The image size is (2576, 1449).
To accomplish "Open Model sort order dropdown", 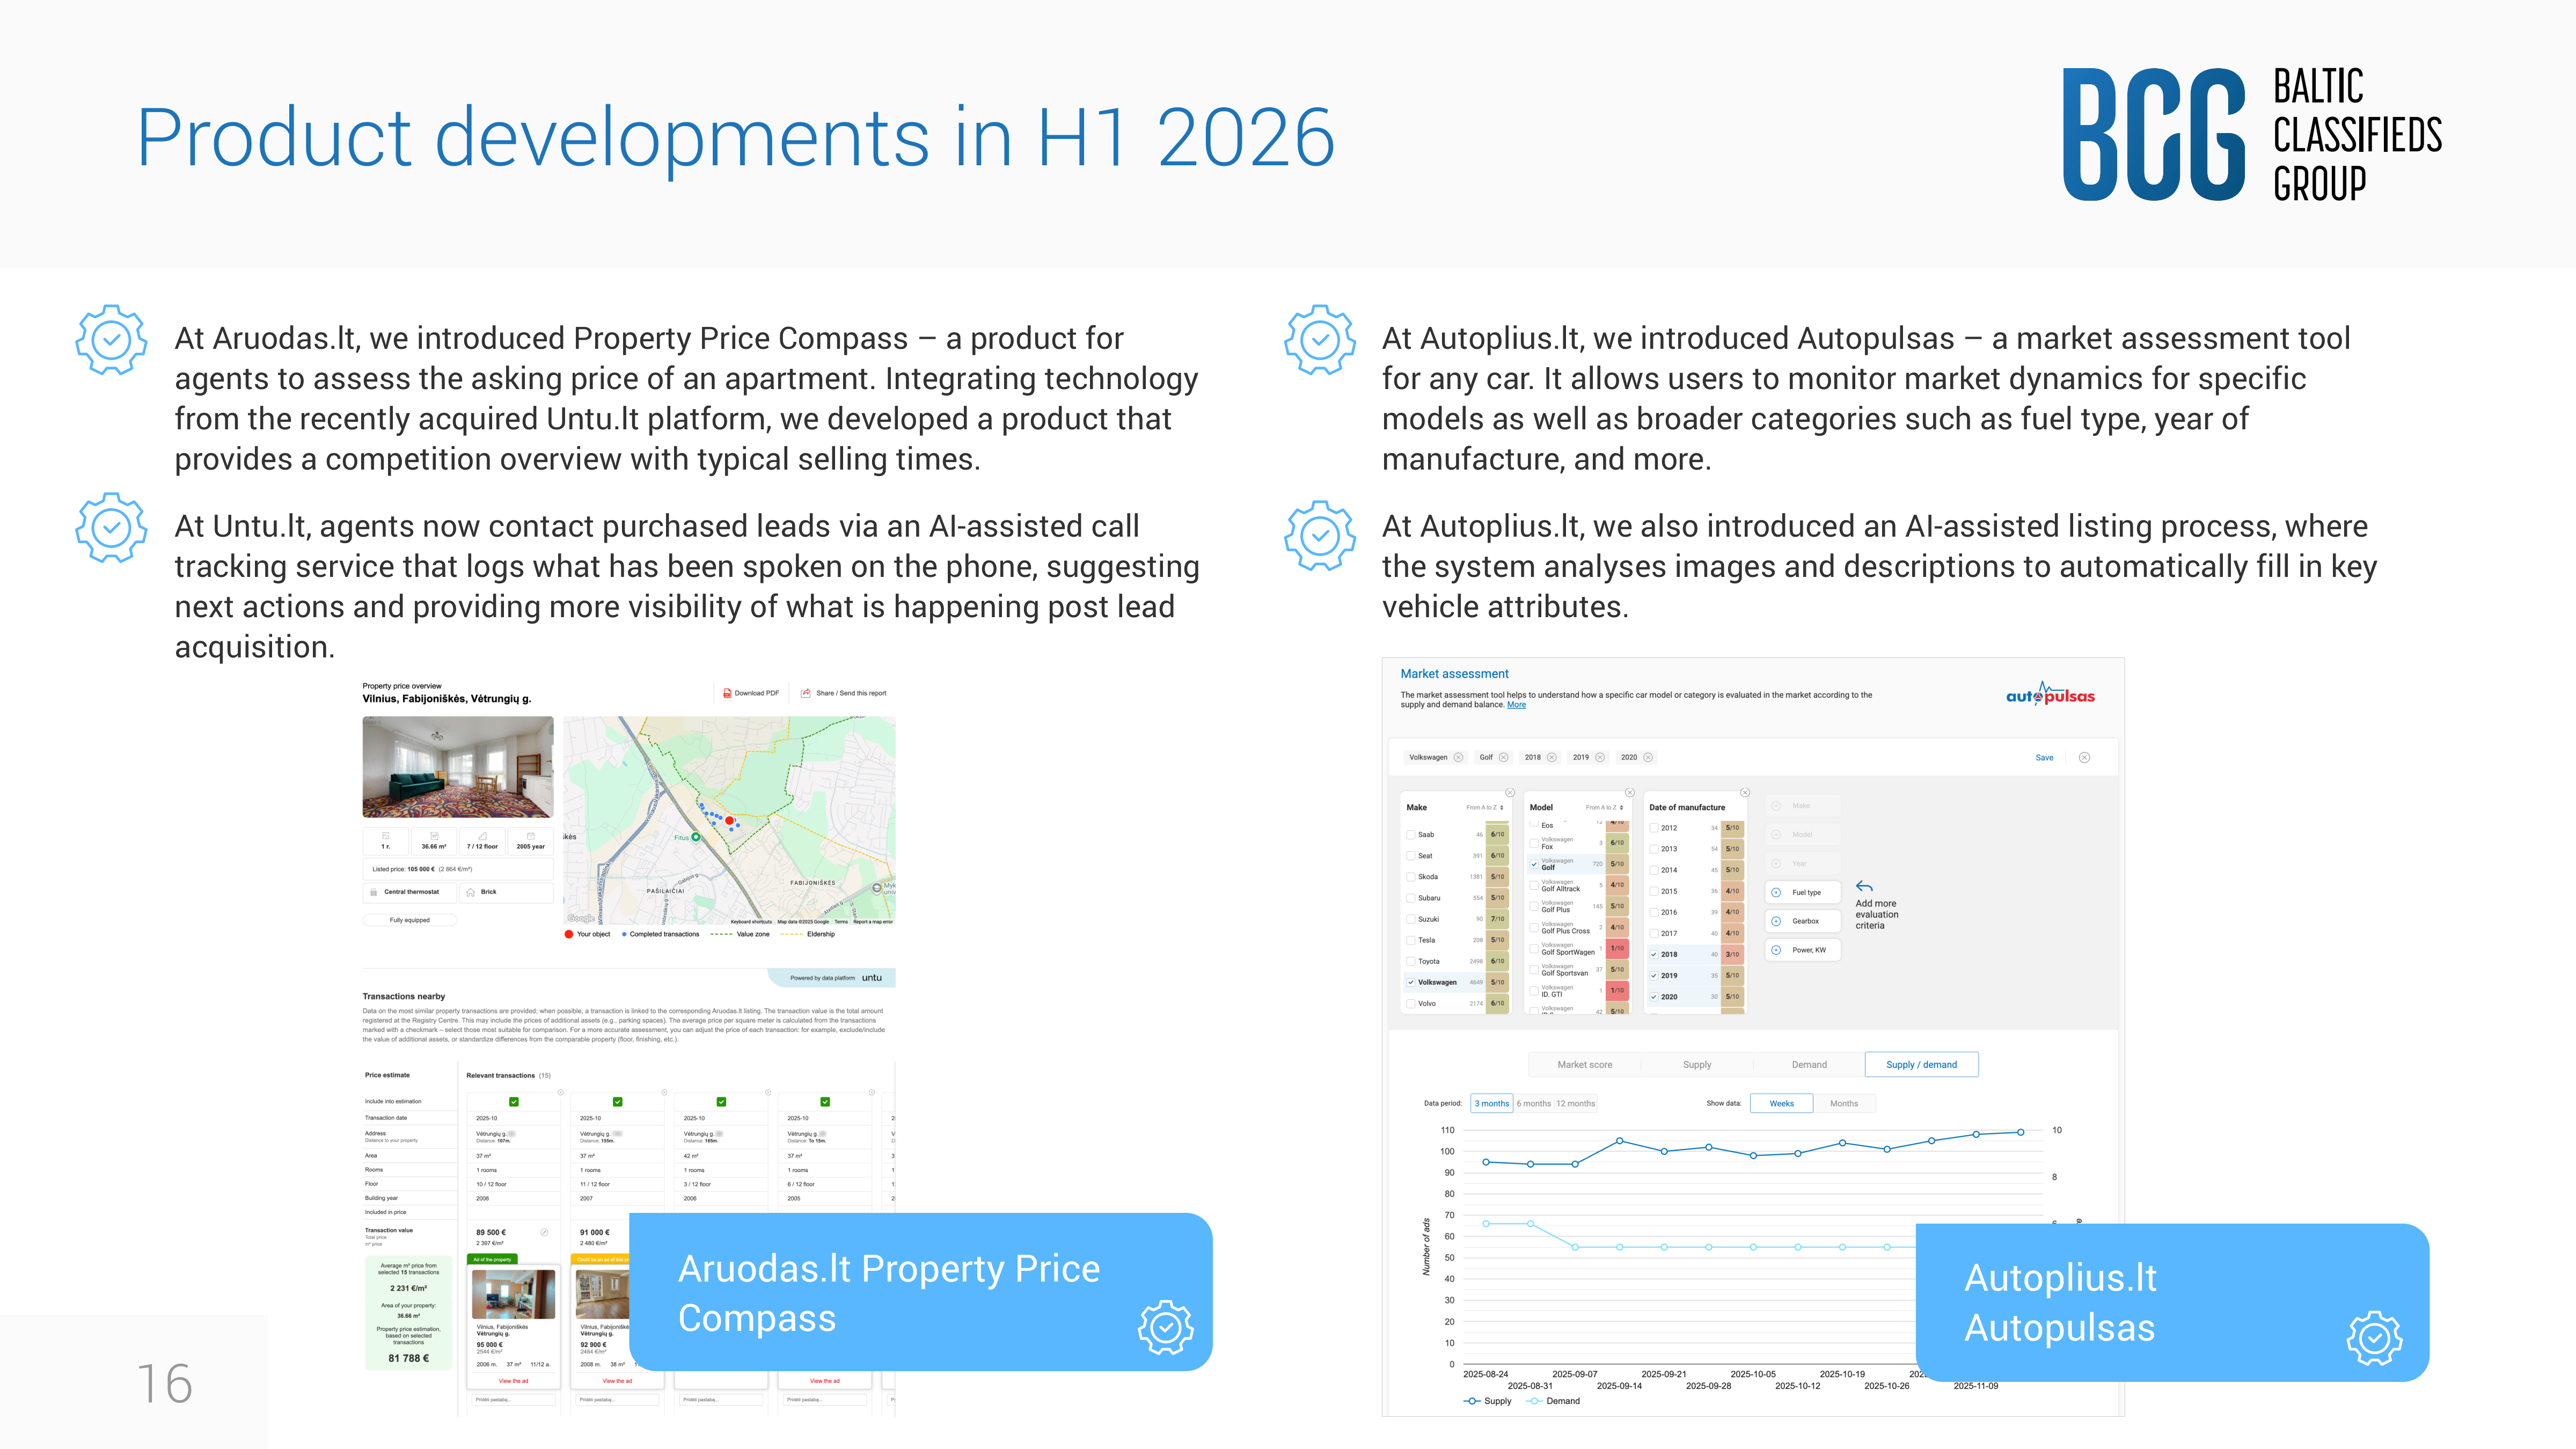I will click(1604, 807).
